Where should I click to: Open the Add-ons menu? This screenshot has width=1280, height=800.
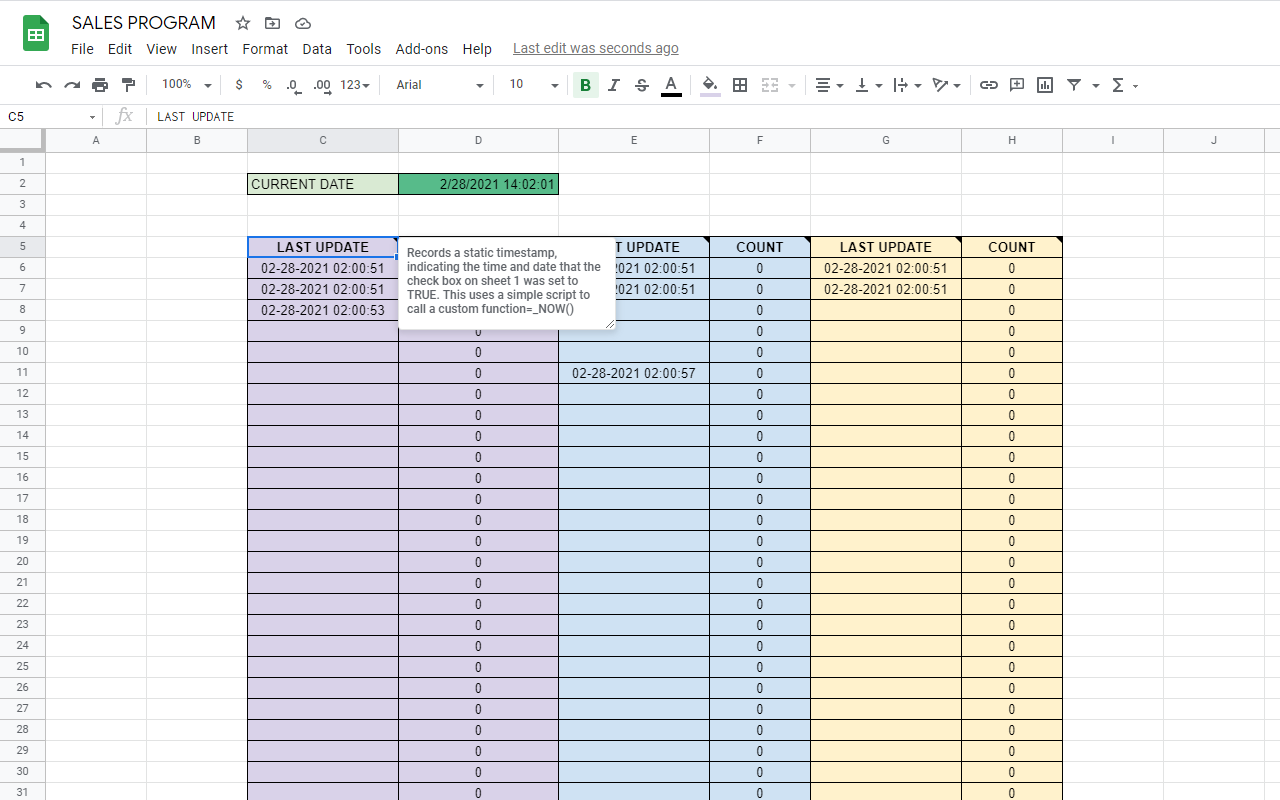point(422,48)
